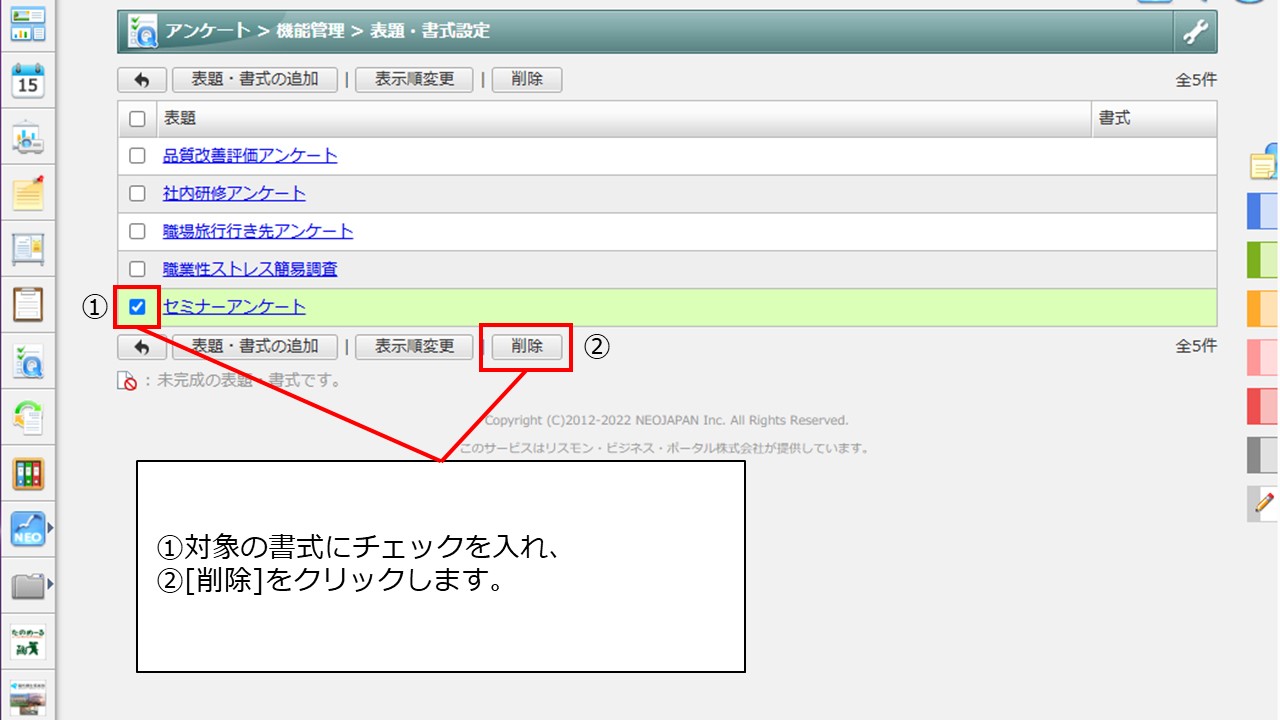
Task: Click the top 削除 button
Action: 527,80
